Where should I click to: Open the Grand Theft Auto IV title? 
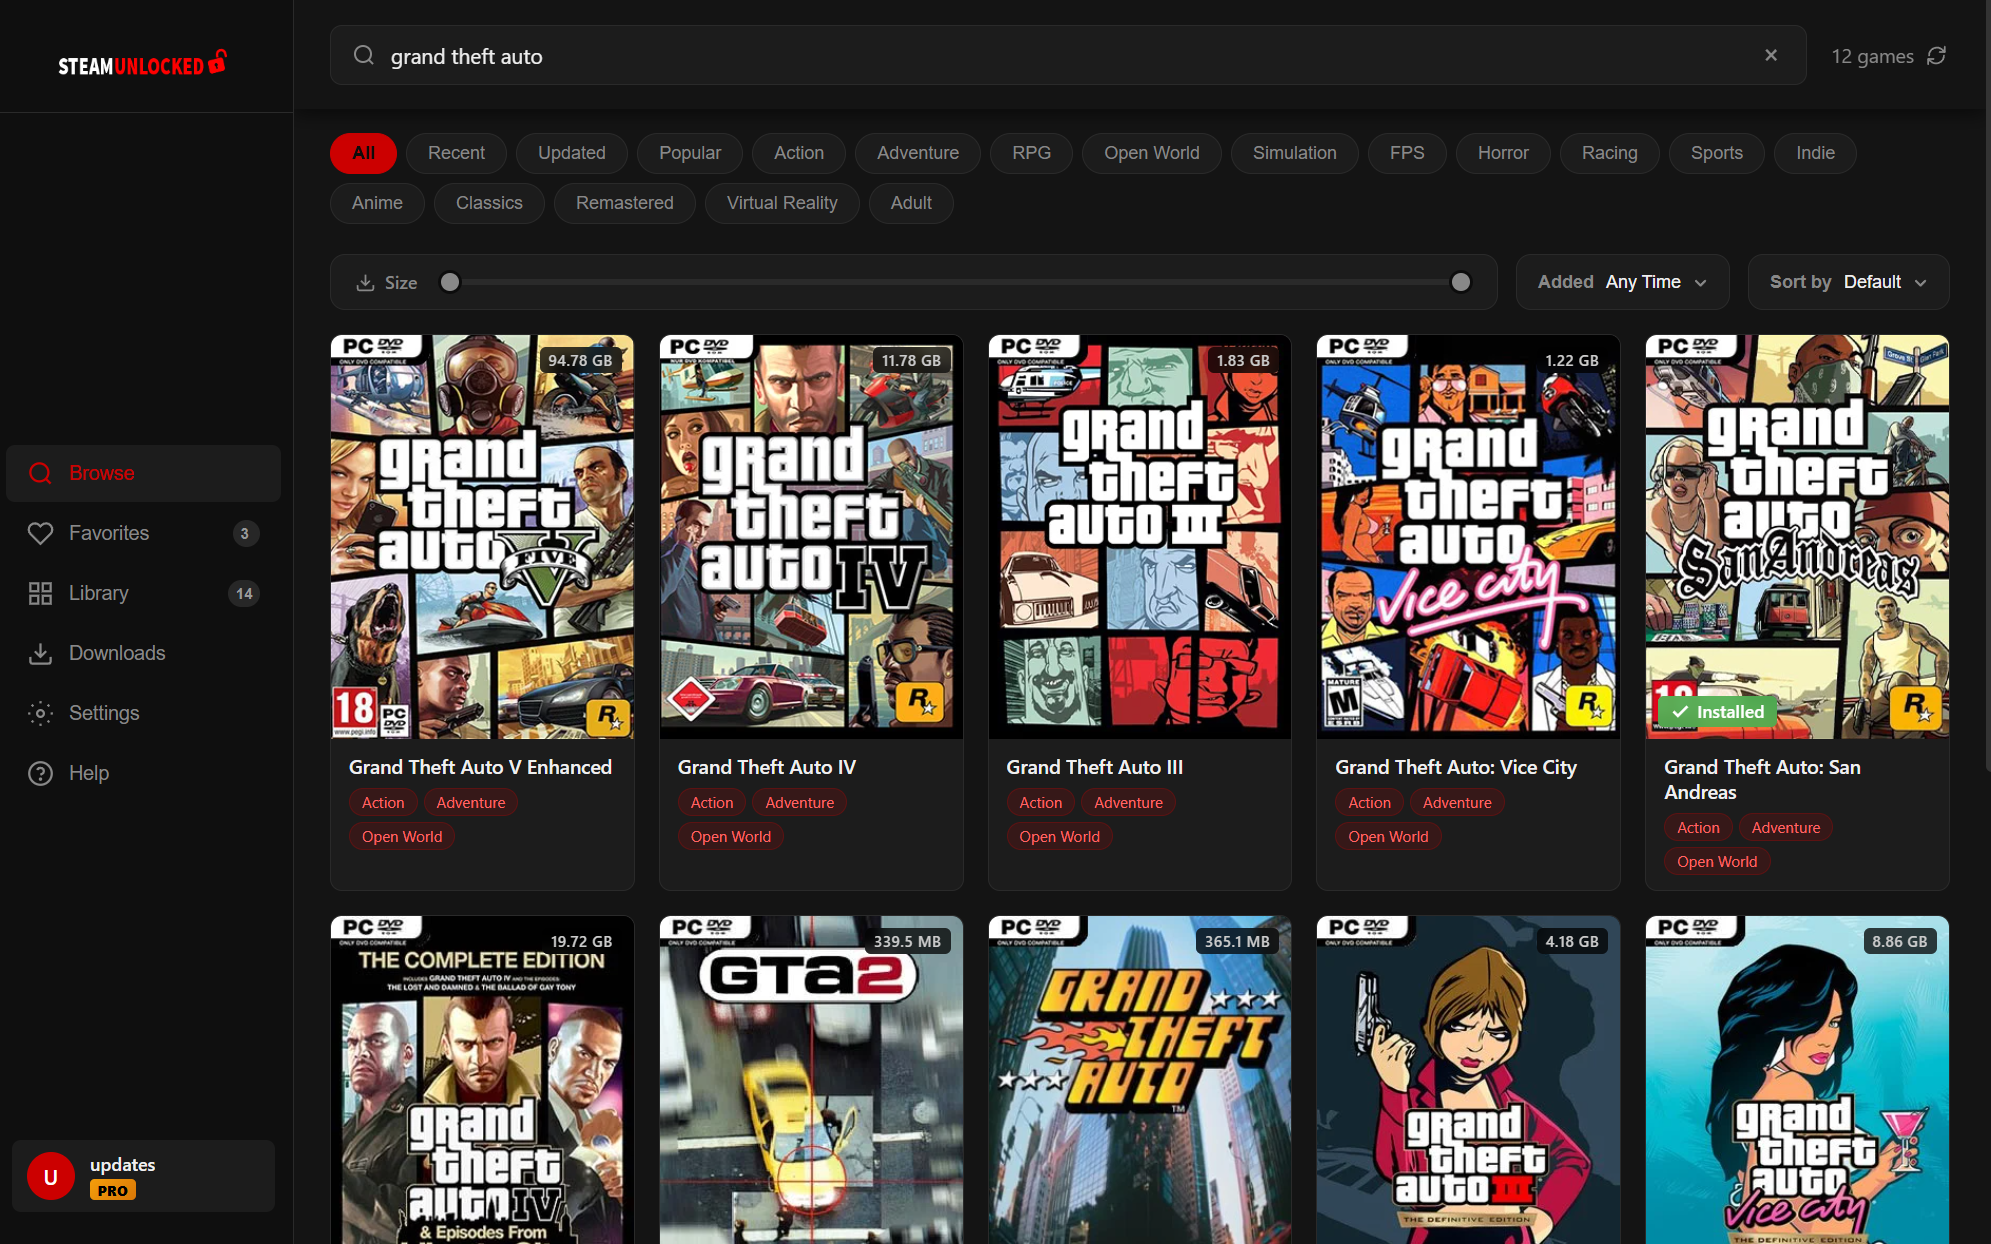(767, 767)
